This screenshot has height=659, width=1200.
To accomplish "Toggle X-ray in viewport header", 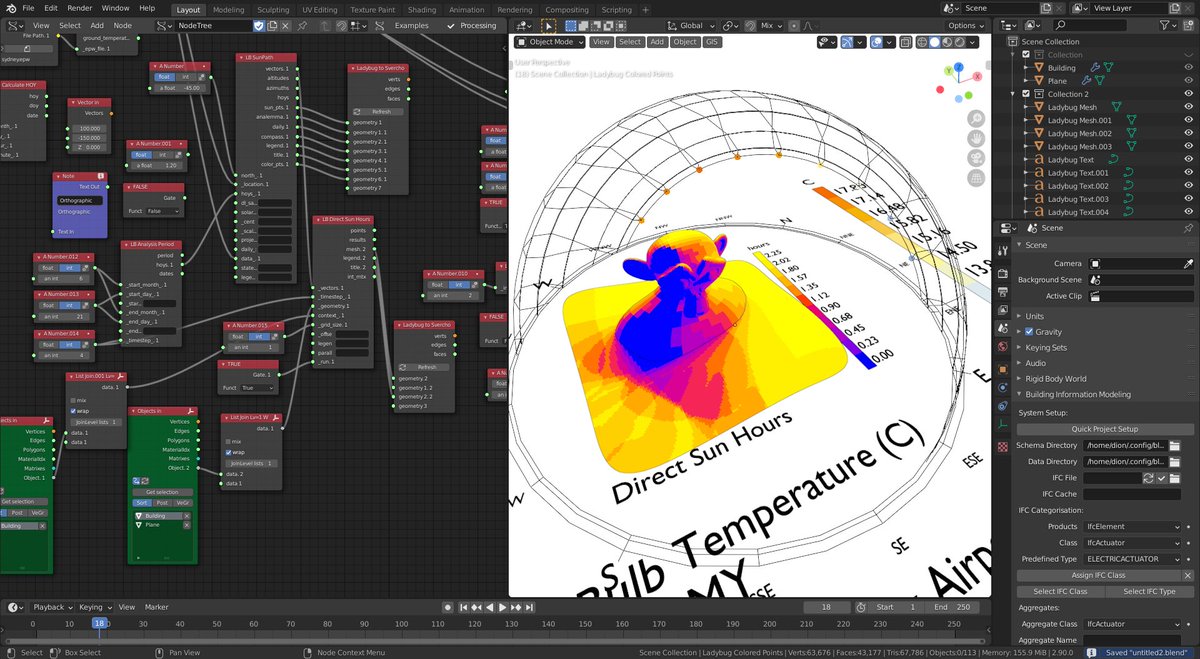I will pos(905,41).
